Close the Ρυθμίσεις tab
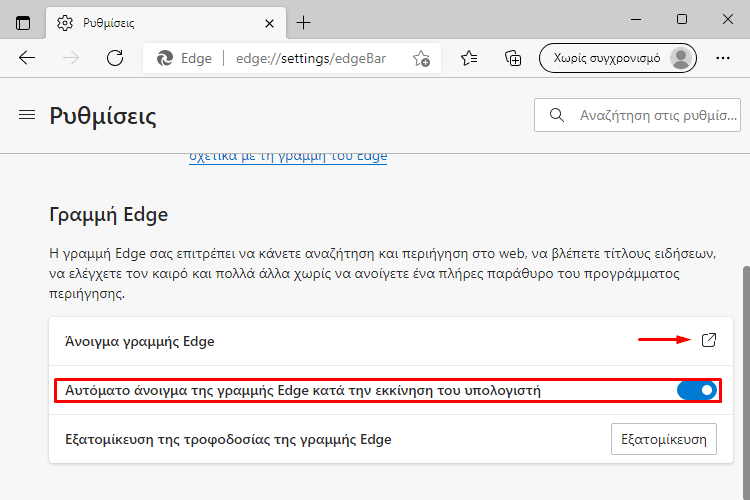This screenshot has height=500, width=750. click(x=269, y=23)
